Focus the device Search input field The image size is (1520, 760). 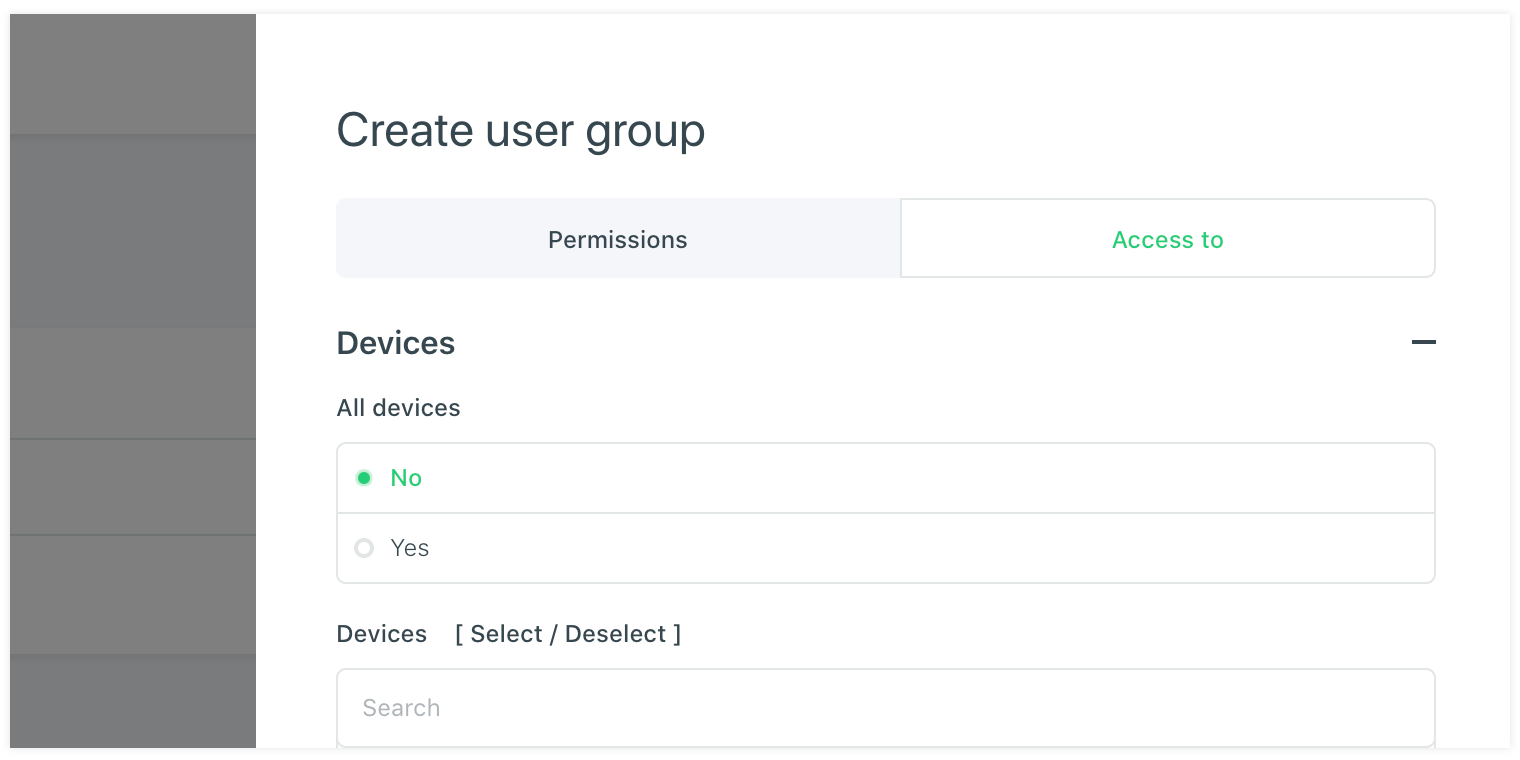tap(885, 708)
